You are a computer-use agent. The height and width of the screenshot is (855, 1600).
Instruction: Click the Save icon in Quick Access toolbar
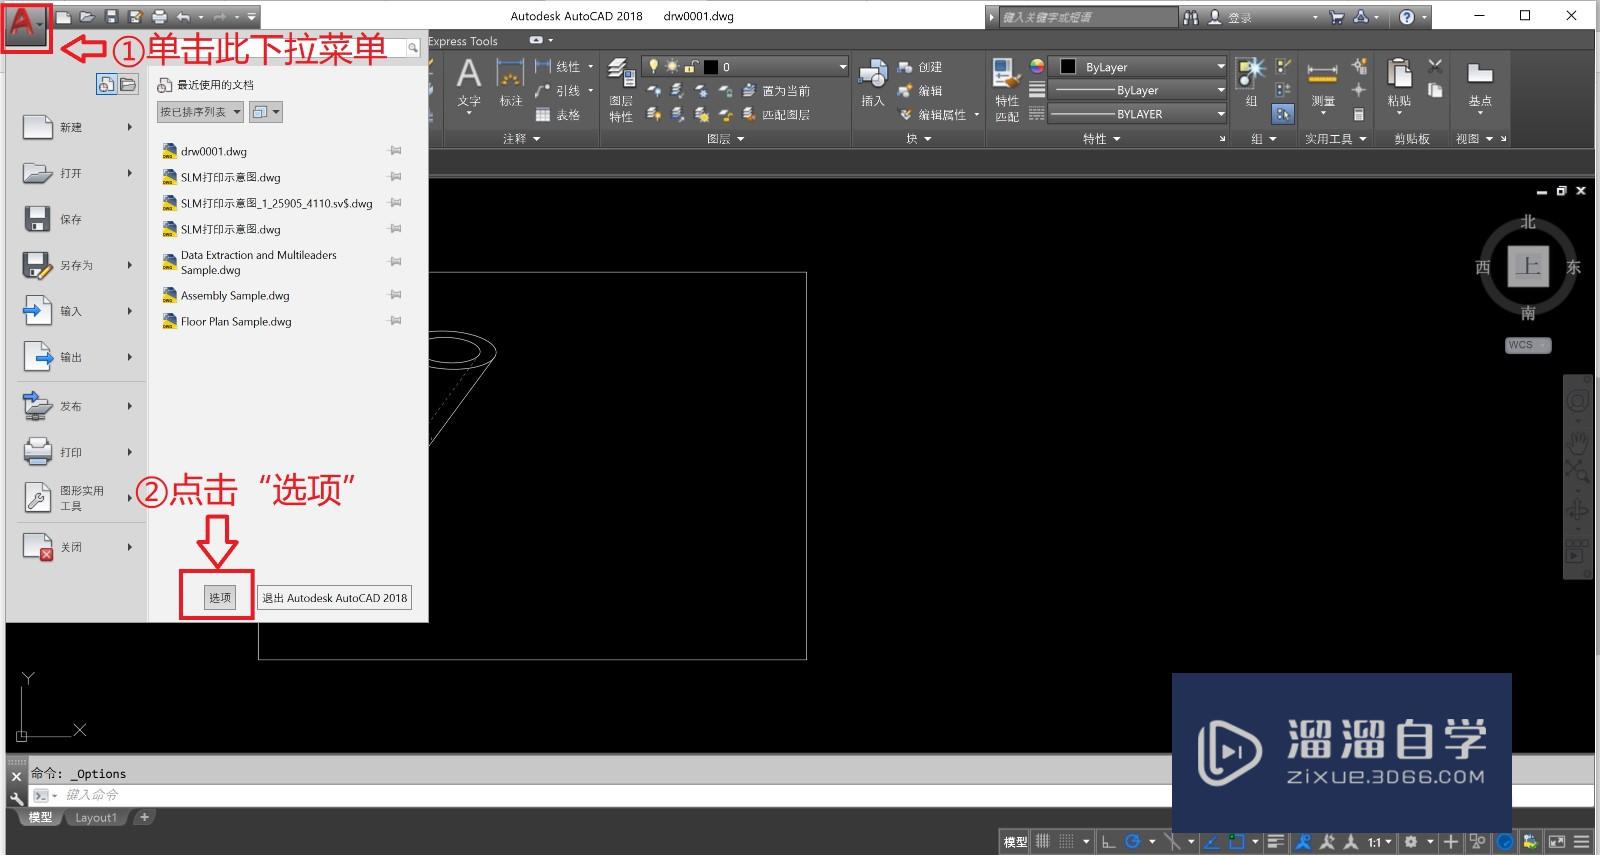click(x=111, y=17)
